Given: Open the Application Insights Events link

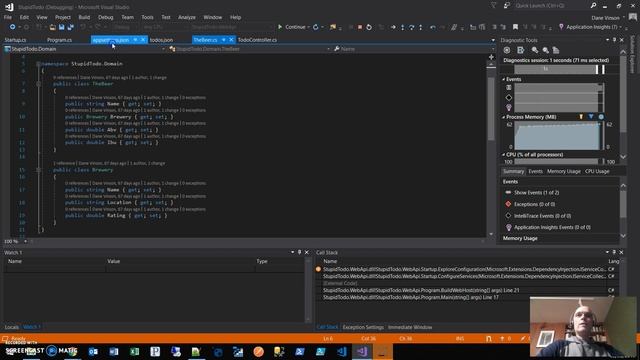Looking at the screenshot, I should point(552,227).
